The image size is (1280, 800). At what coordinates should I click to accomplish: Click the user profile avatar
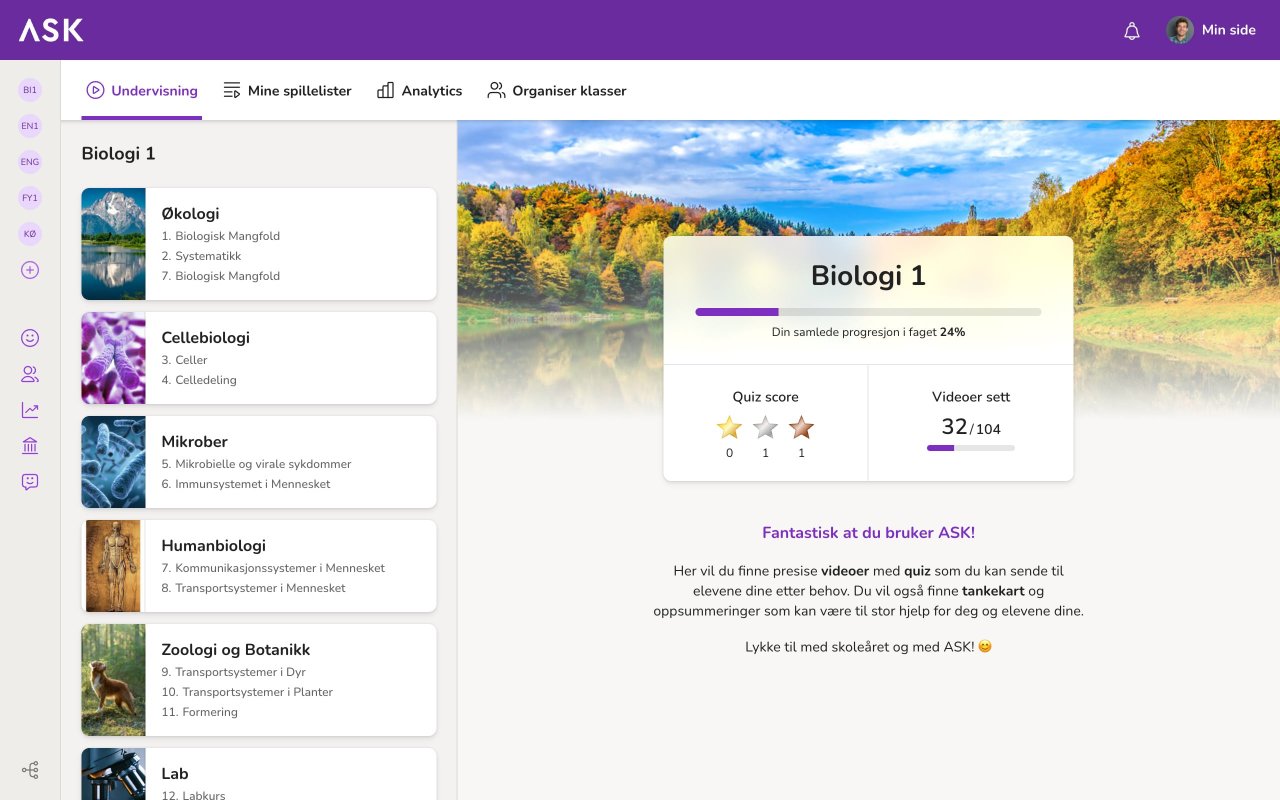[1180, 30]
